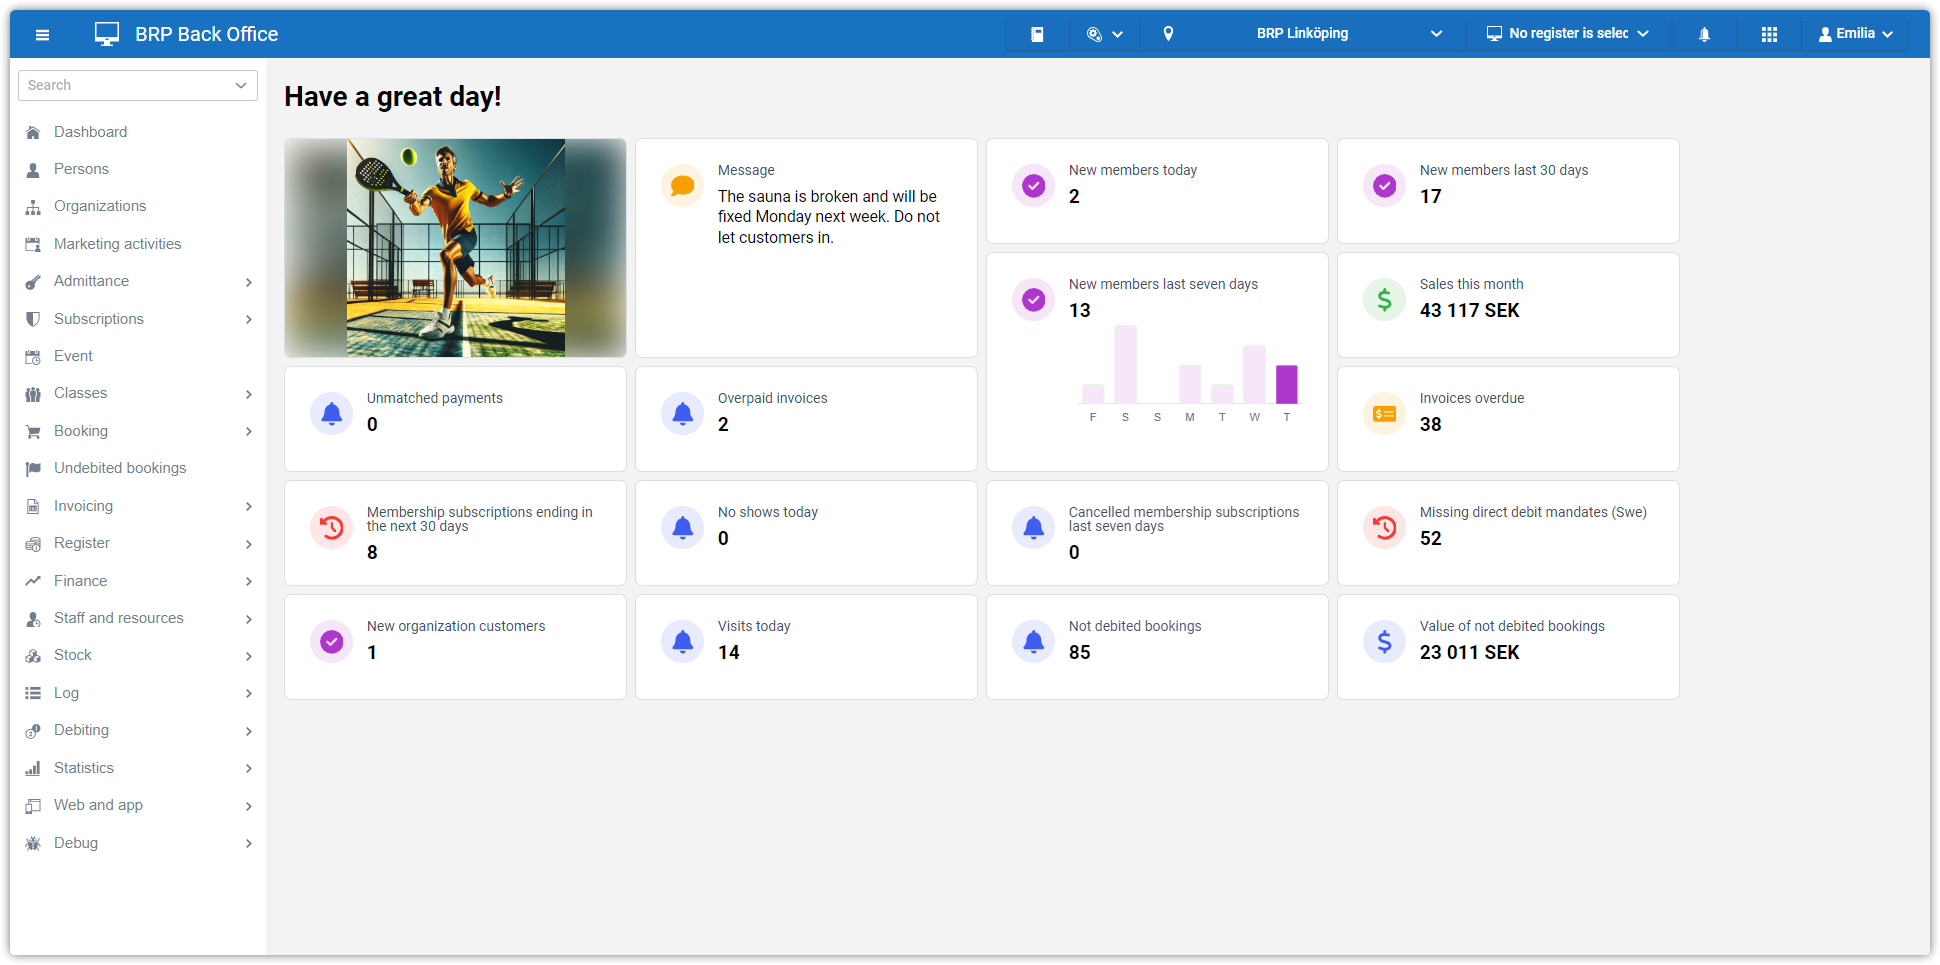Open the register selection dropdown
Image resolution: width=1940 pixels, height=965 pixels.
[1567, 34]
